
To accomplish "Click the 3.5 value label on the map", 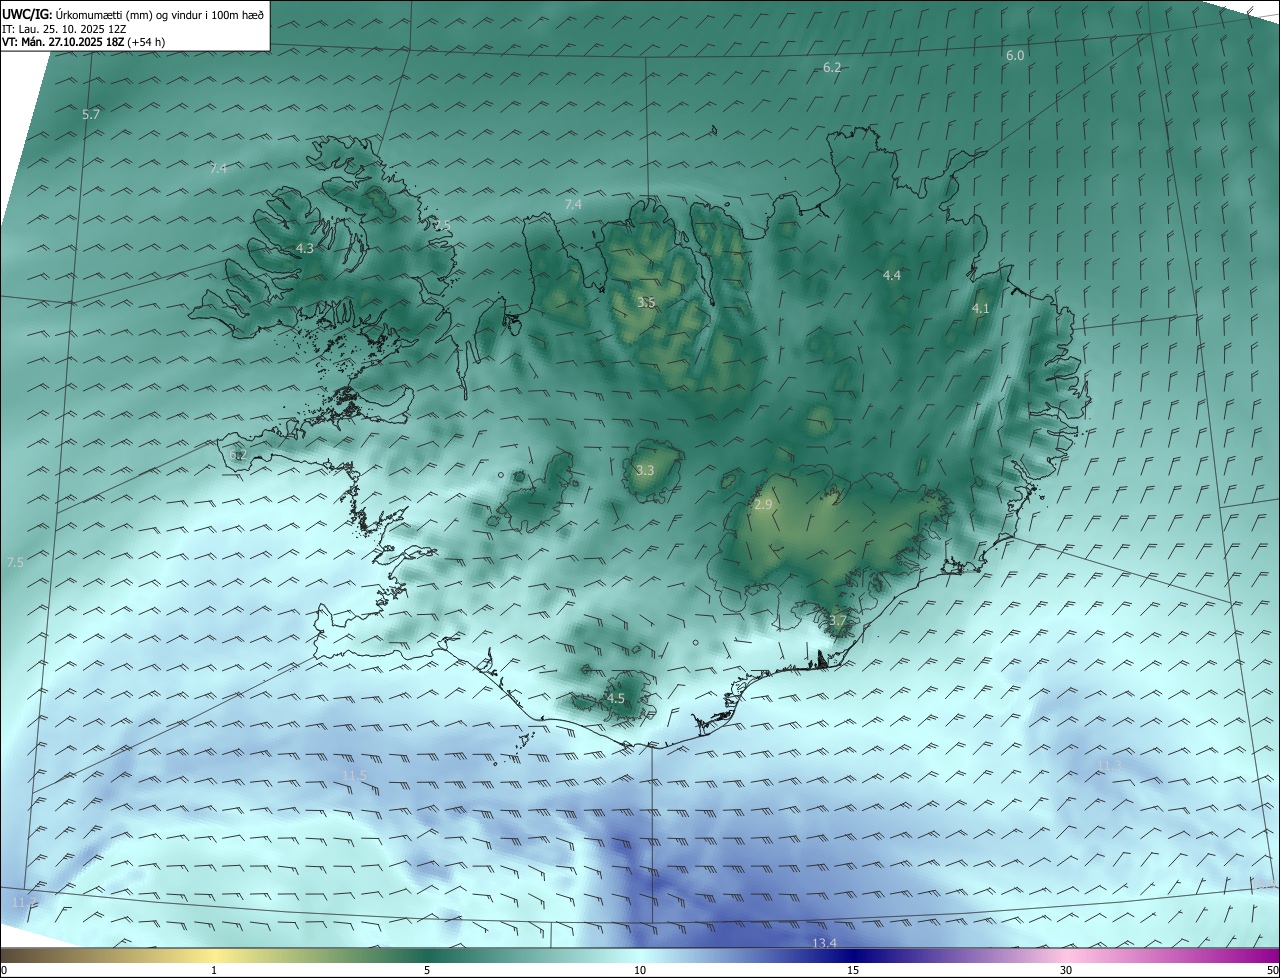I will coord(647,302).
